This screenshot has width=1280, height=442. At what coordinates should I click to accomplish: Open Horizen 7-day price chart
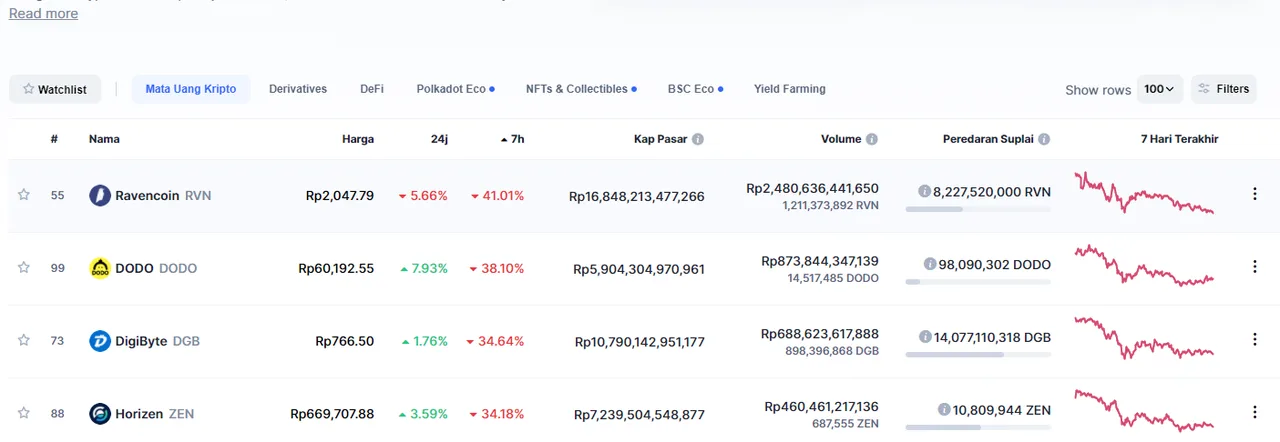[x=1145, y=411]
